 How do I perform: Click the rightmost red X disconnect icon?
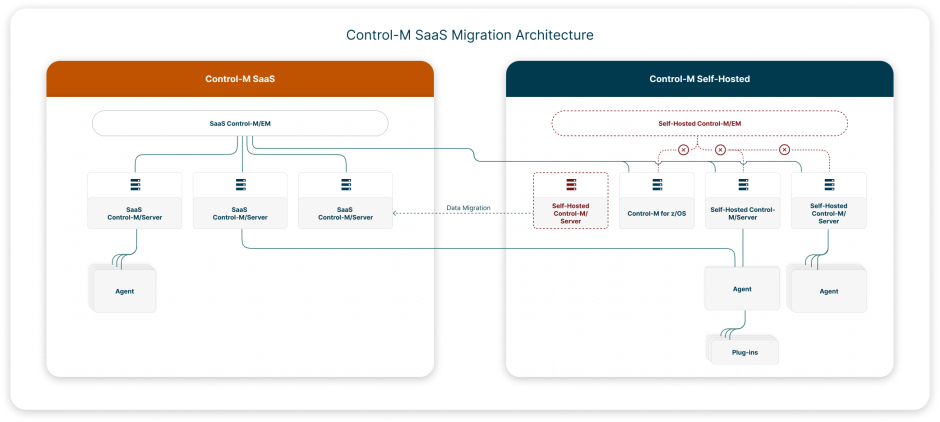pyautogui.click(x=784, y=150)
